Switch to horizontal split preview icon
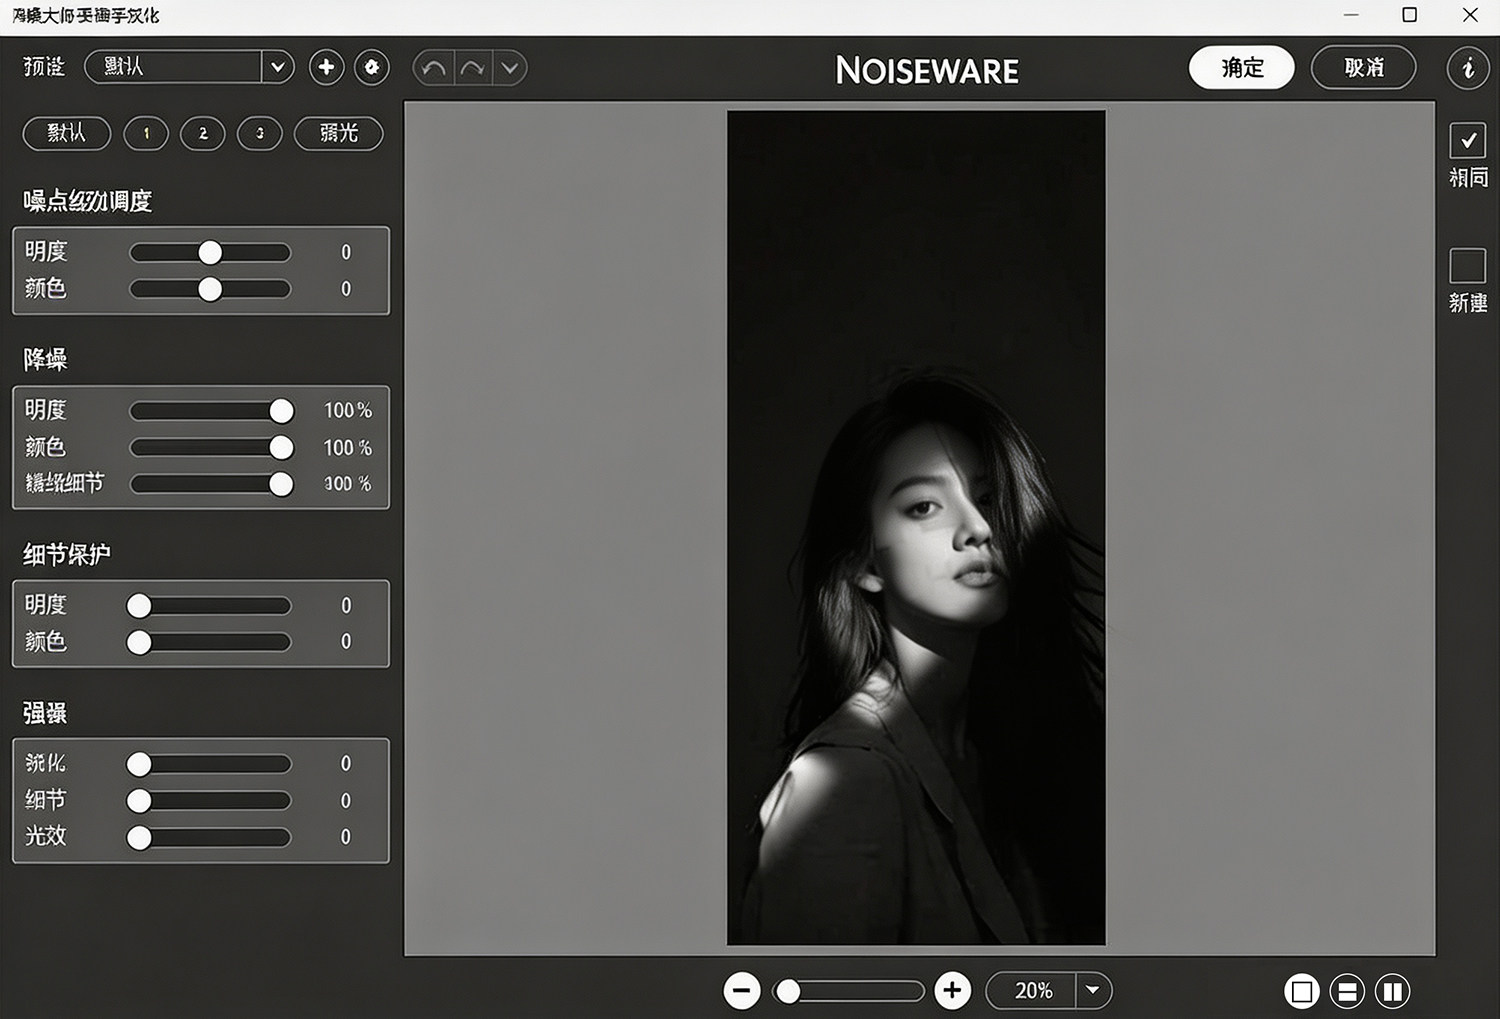Image resolution: width=1500 pixels, height=1019 pixels. pyautogui.click(x=1347, y=991)
